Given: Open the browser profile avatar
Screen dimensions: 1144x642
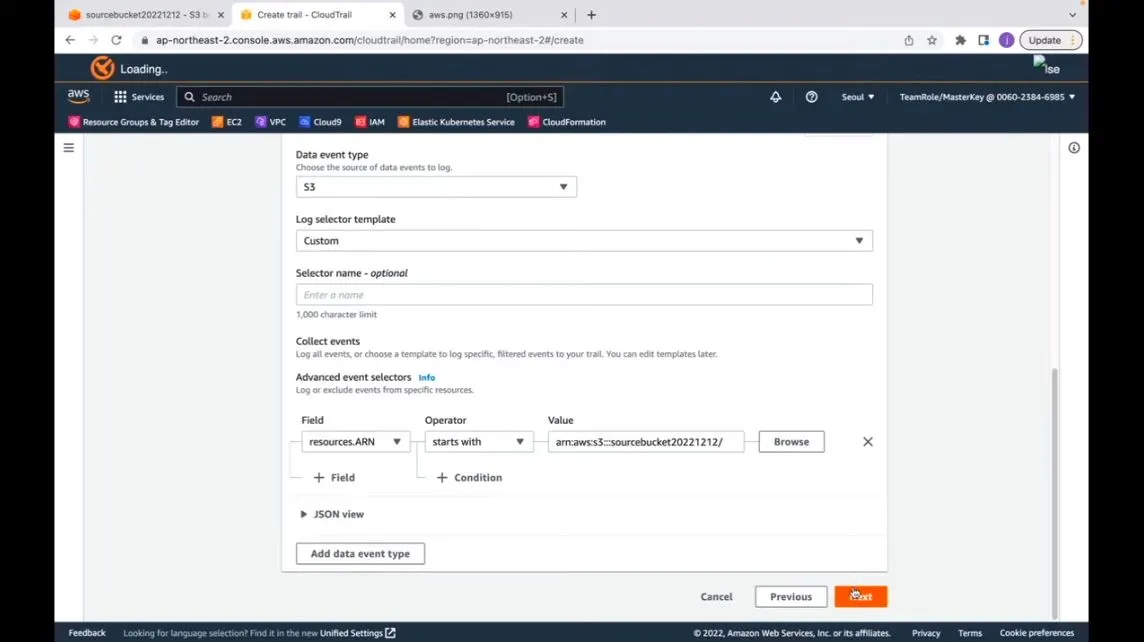Looking at the screenshot, I should pos(1006,40).
